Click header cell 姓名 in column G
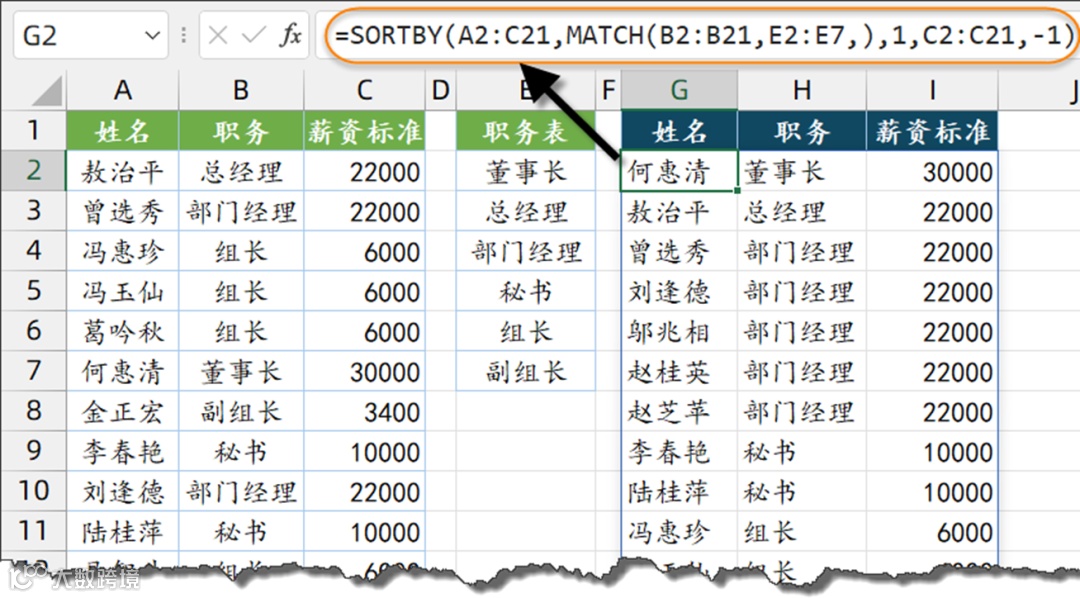 point(679,130)
